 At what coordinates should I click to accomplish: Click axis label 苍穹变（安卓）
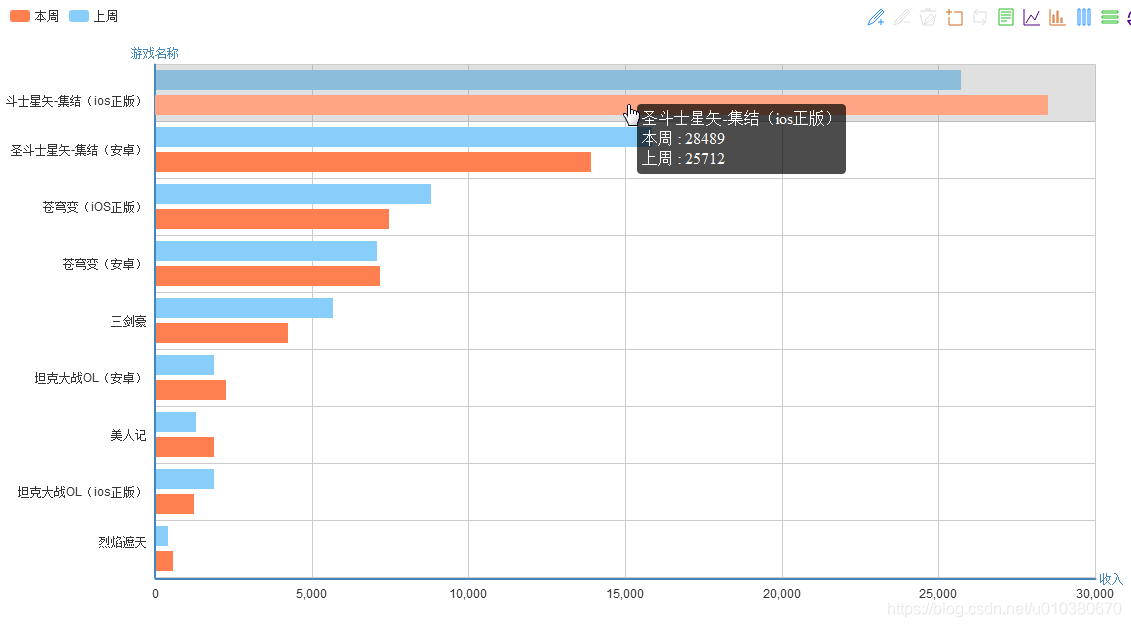pos(102,264)
